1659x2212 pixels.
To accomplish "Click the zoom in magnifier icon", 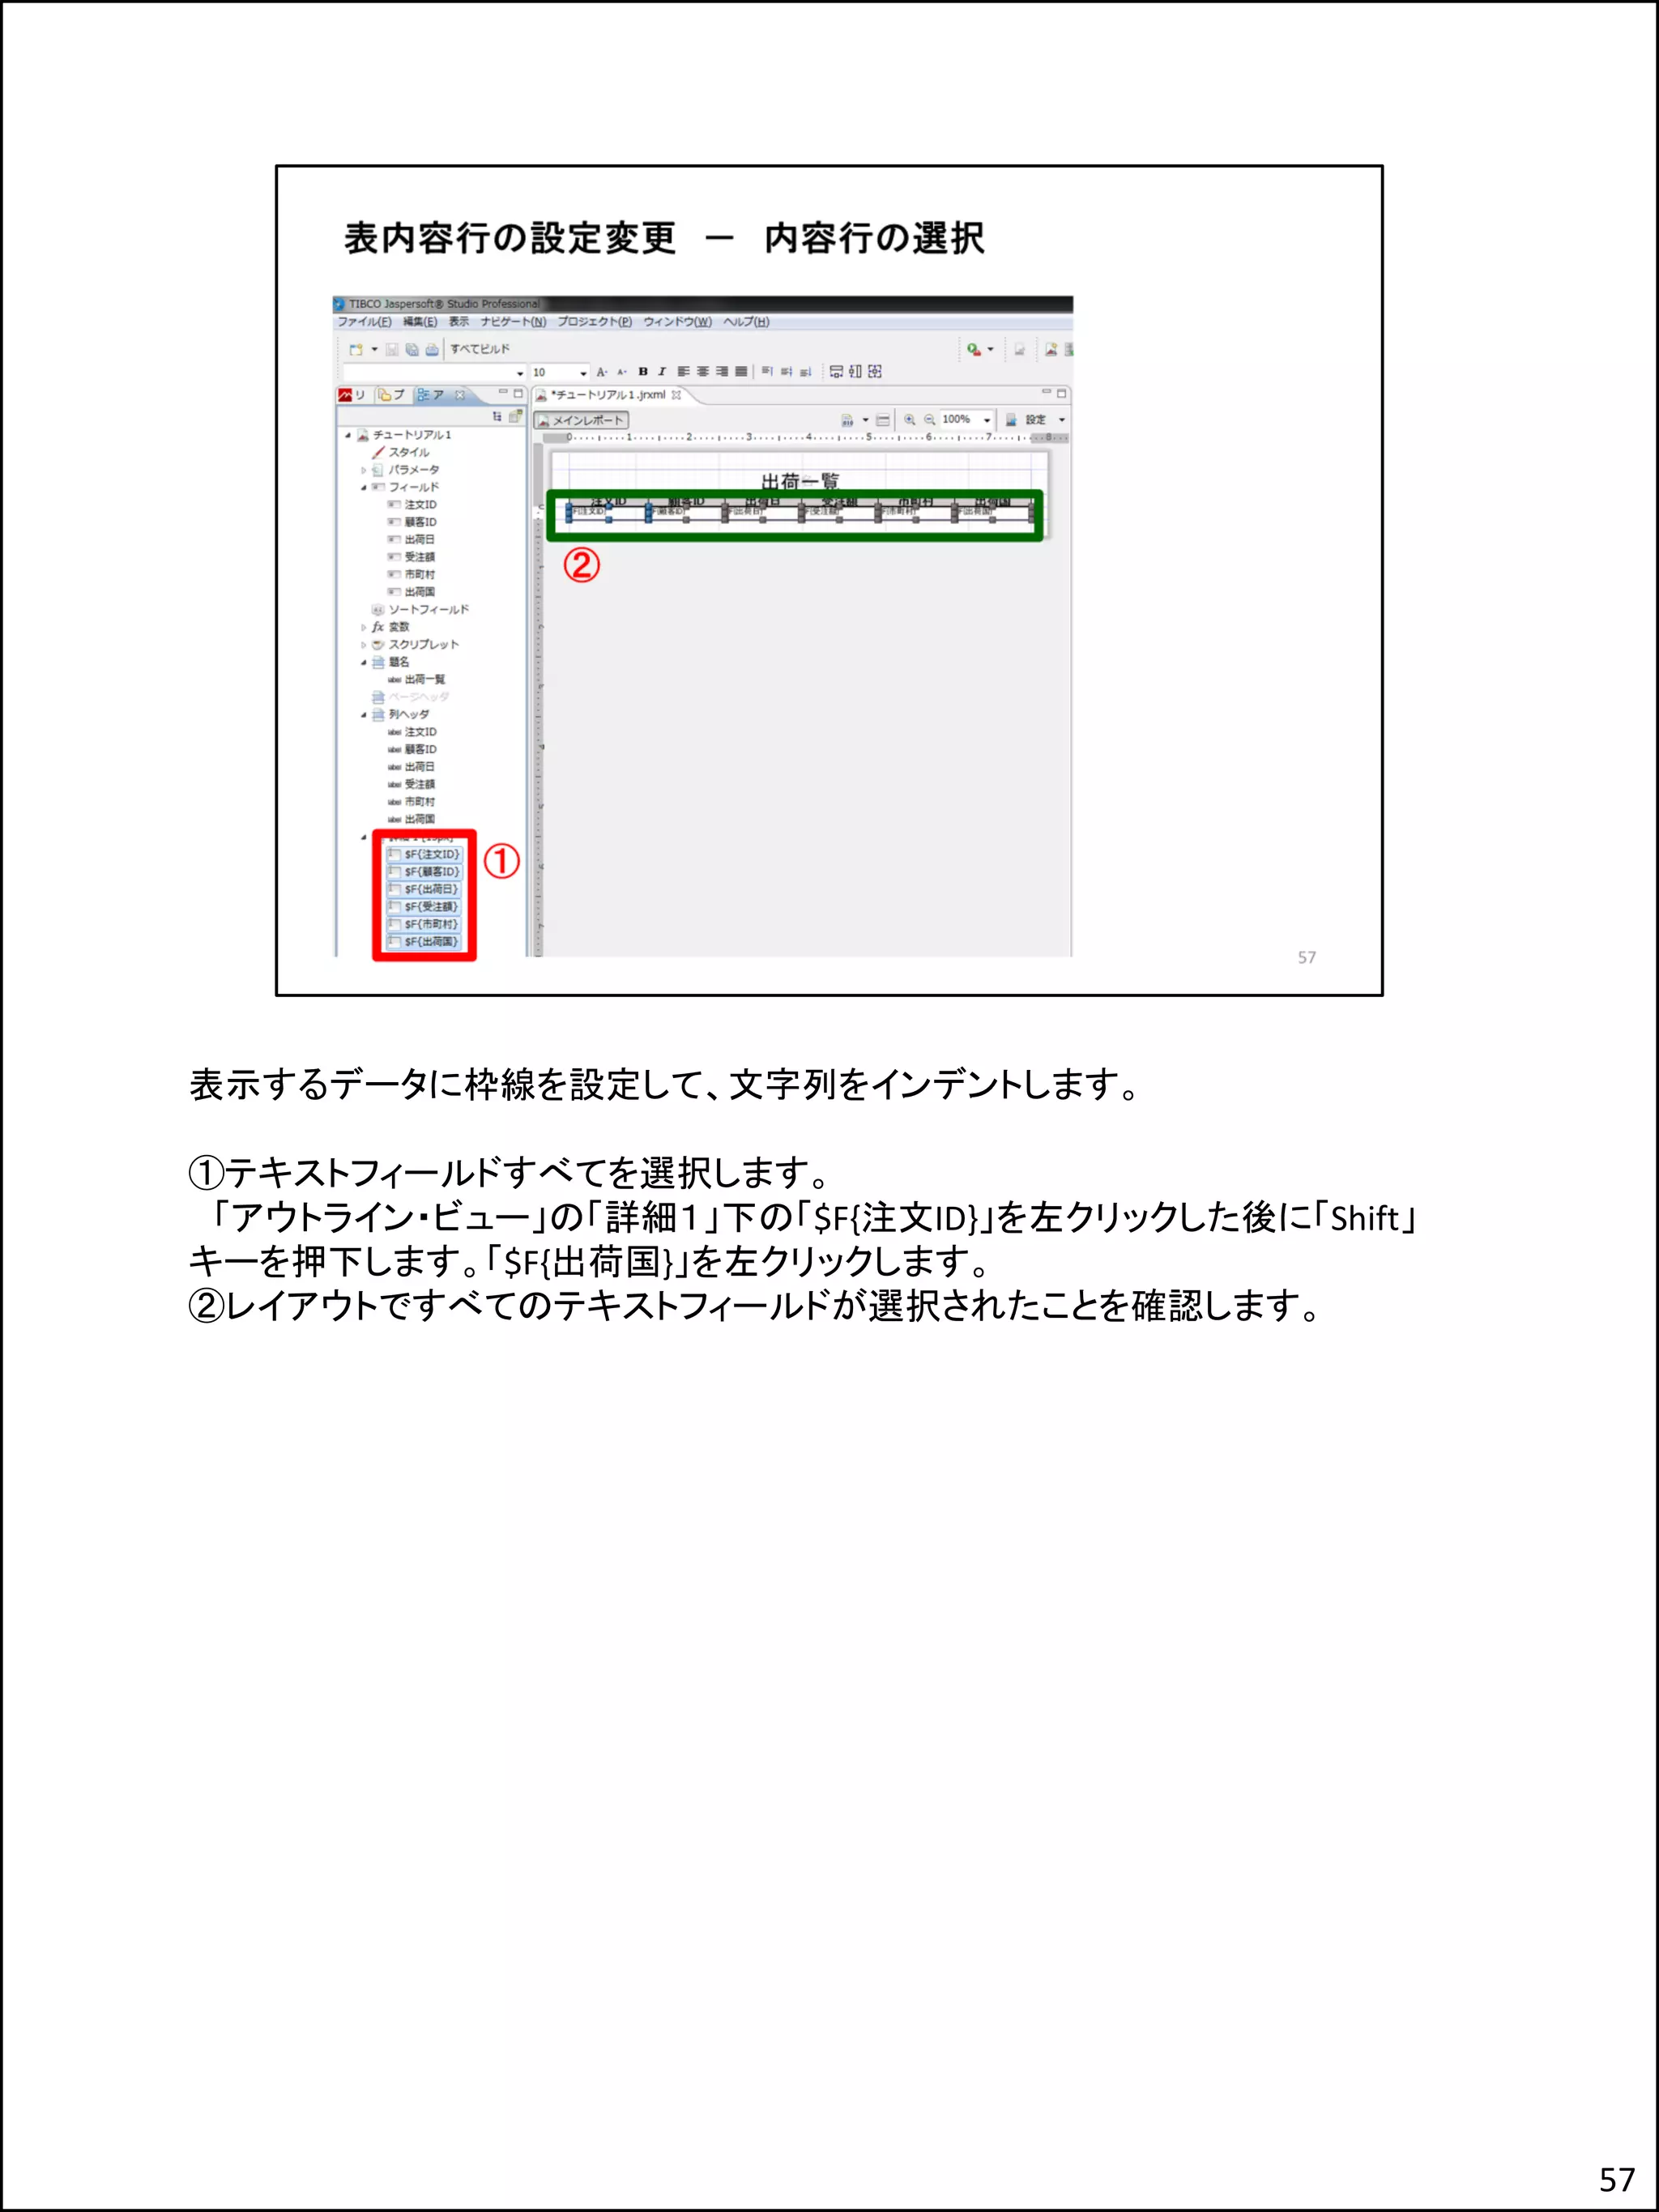I will pos(910,420).
